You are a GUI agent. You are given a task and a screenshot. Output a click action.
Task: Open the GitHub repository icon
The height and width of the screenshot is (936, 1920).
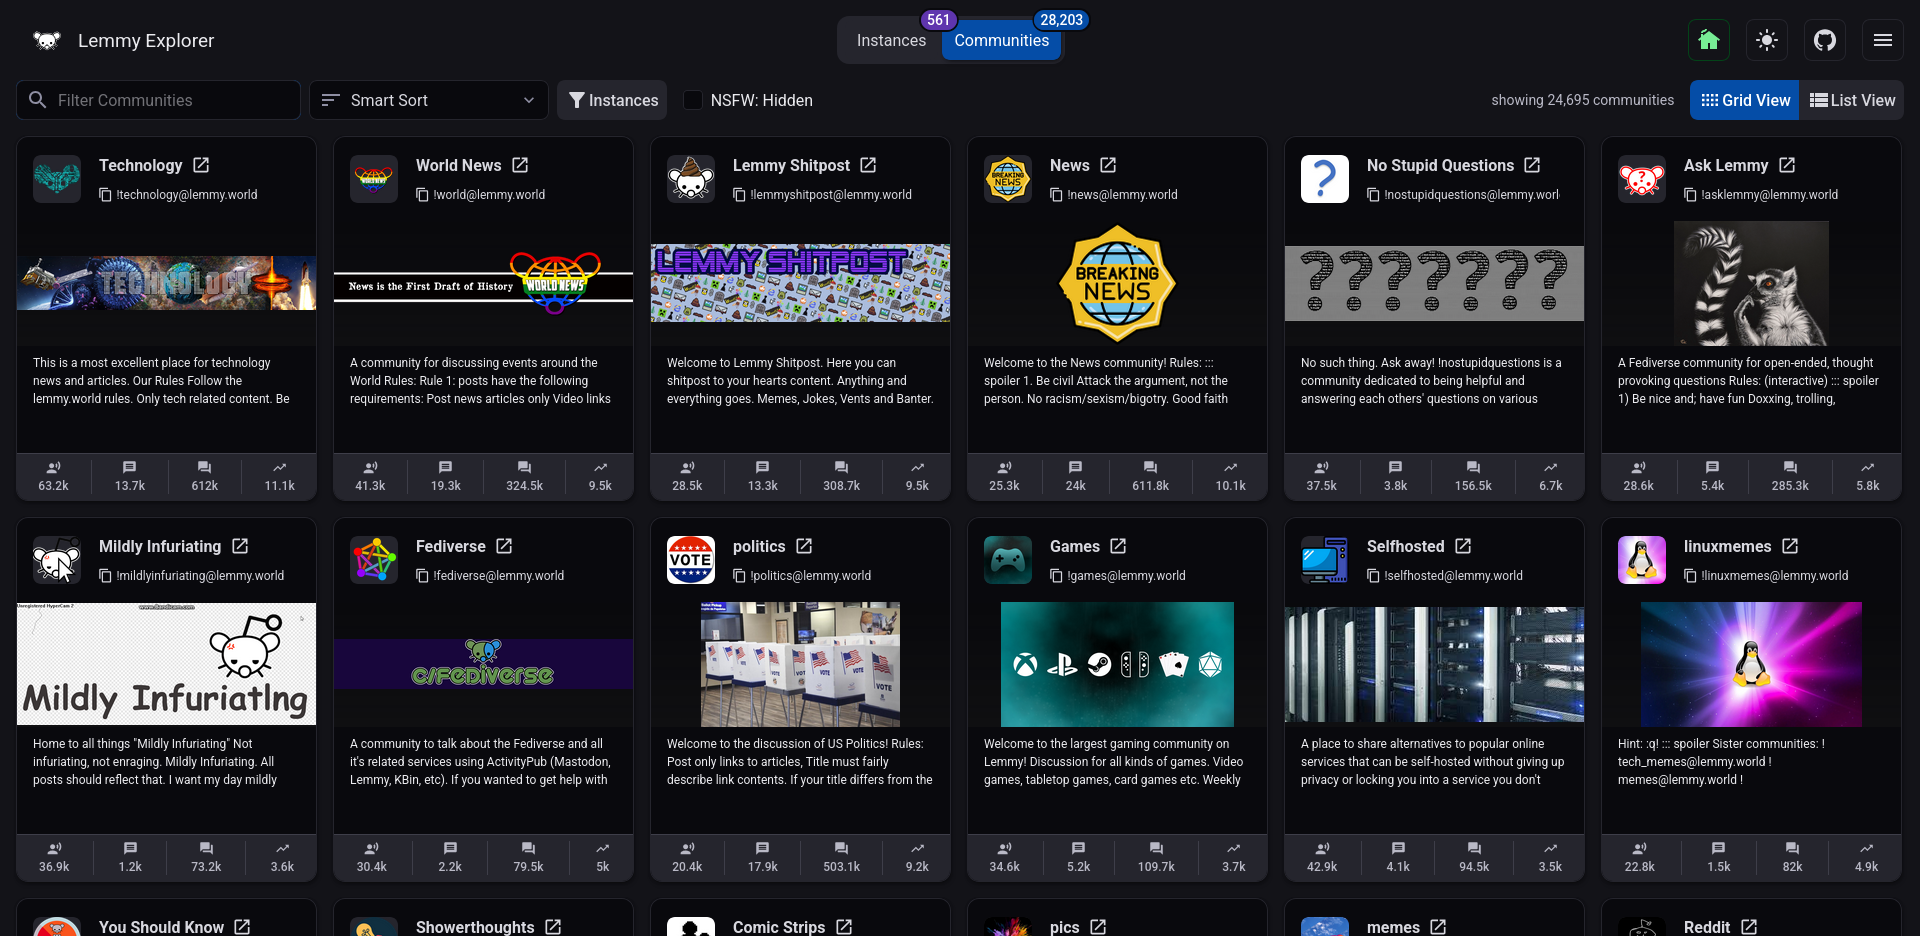tap(1825, 40)
